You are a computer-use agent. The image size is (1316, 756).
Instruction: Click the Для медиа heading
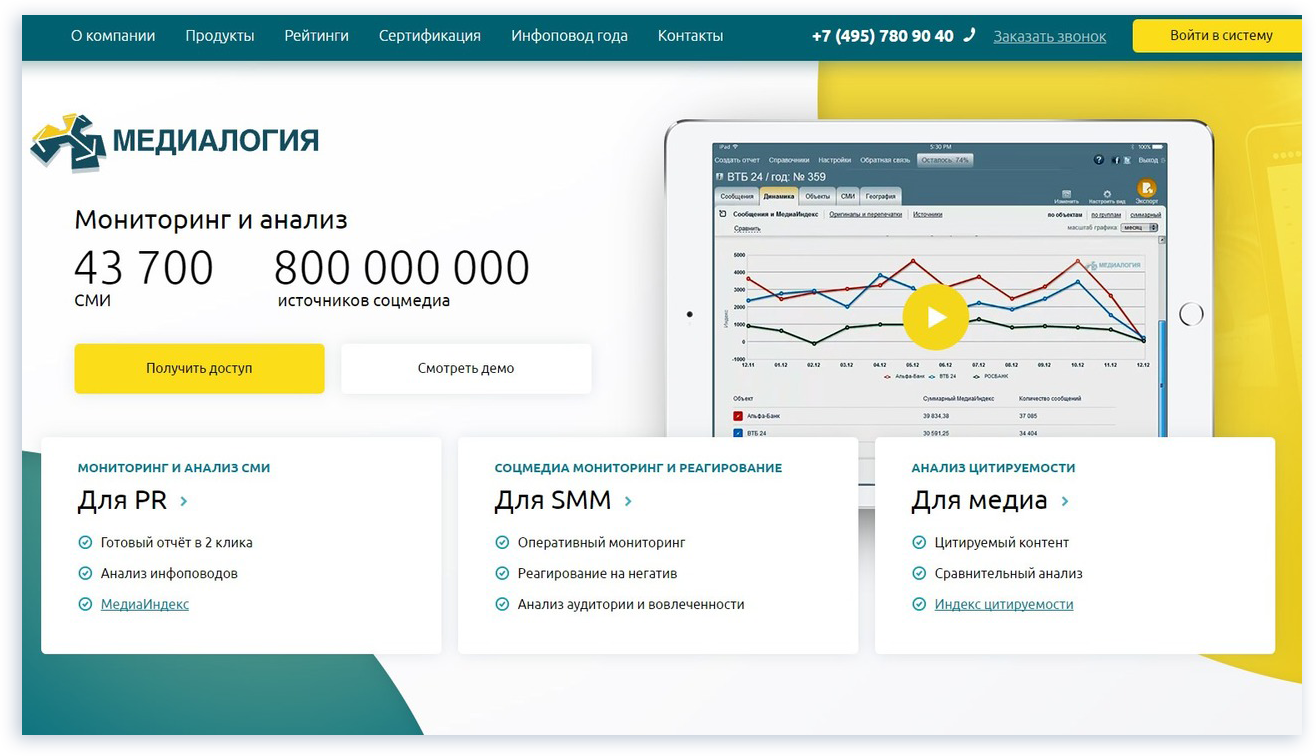point(979,500)
